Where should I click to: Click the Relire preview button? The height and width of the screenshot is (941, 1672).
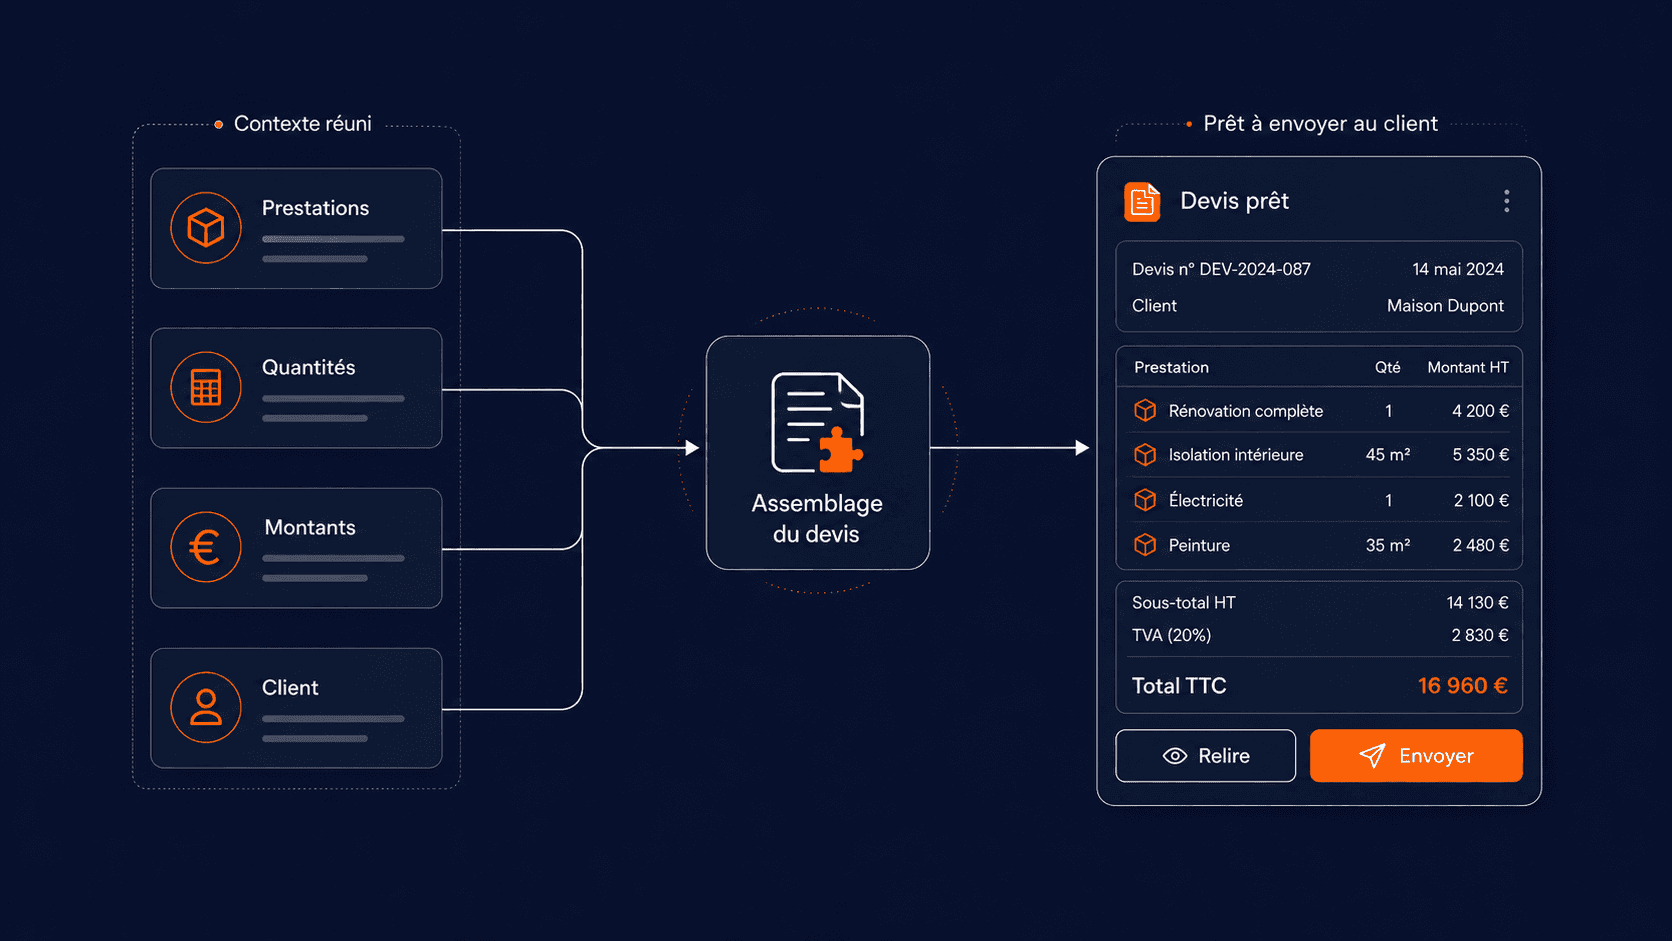(1205, 756)
